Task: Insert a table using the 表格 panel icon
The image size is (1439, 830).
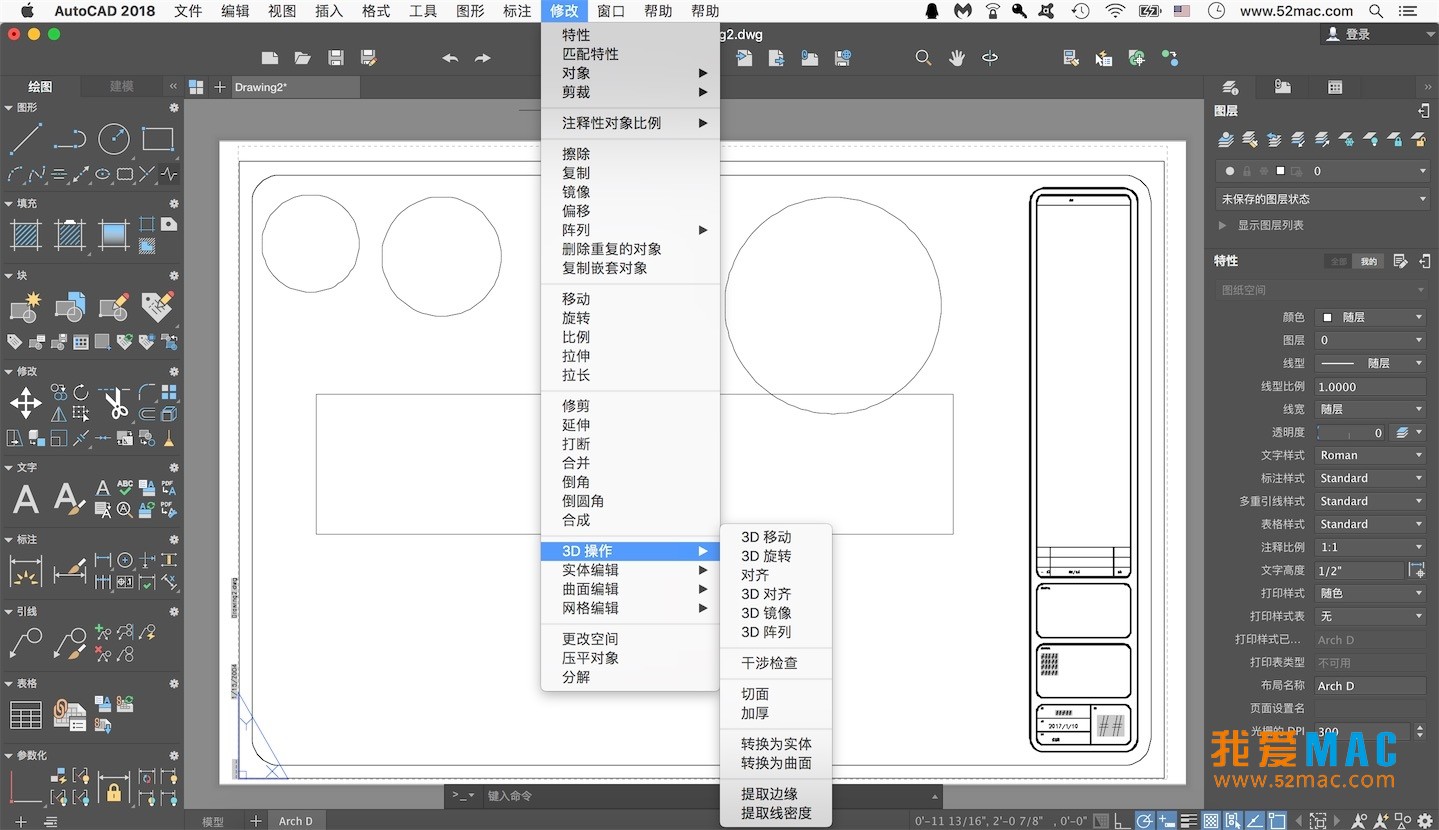Action: 25,714
